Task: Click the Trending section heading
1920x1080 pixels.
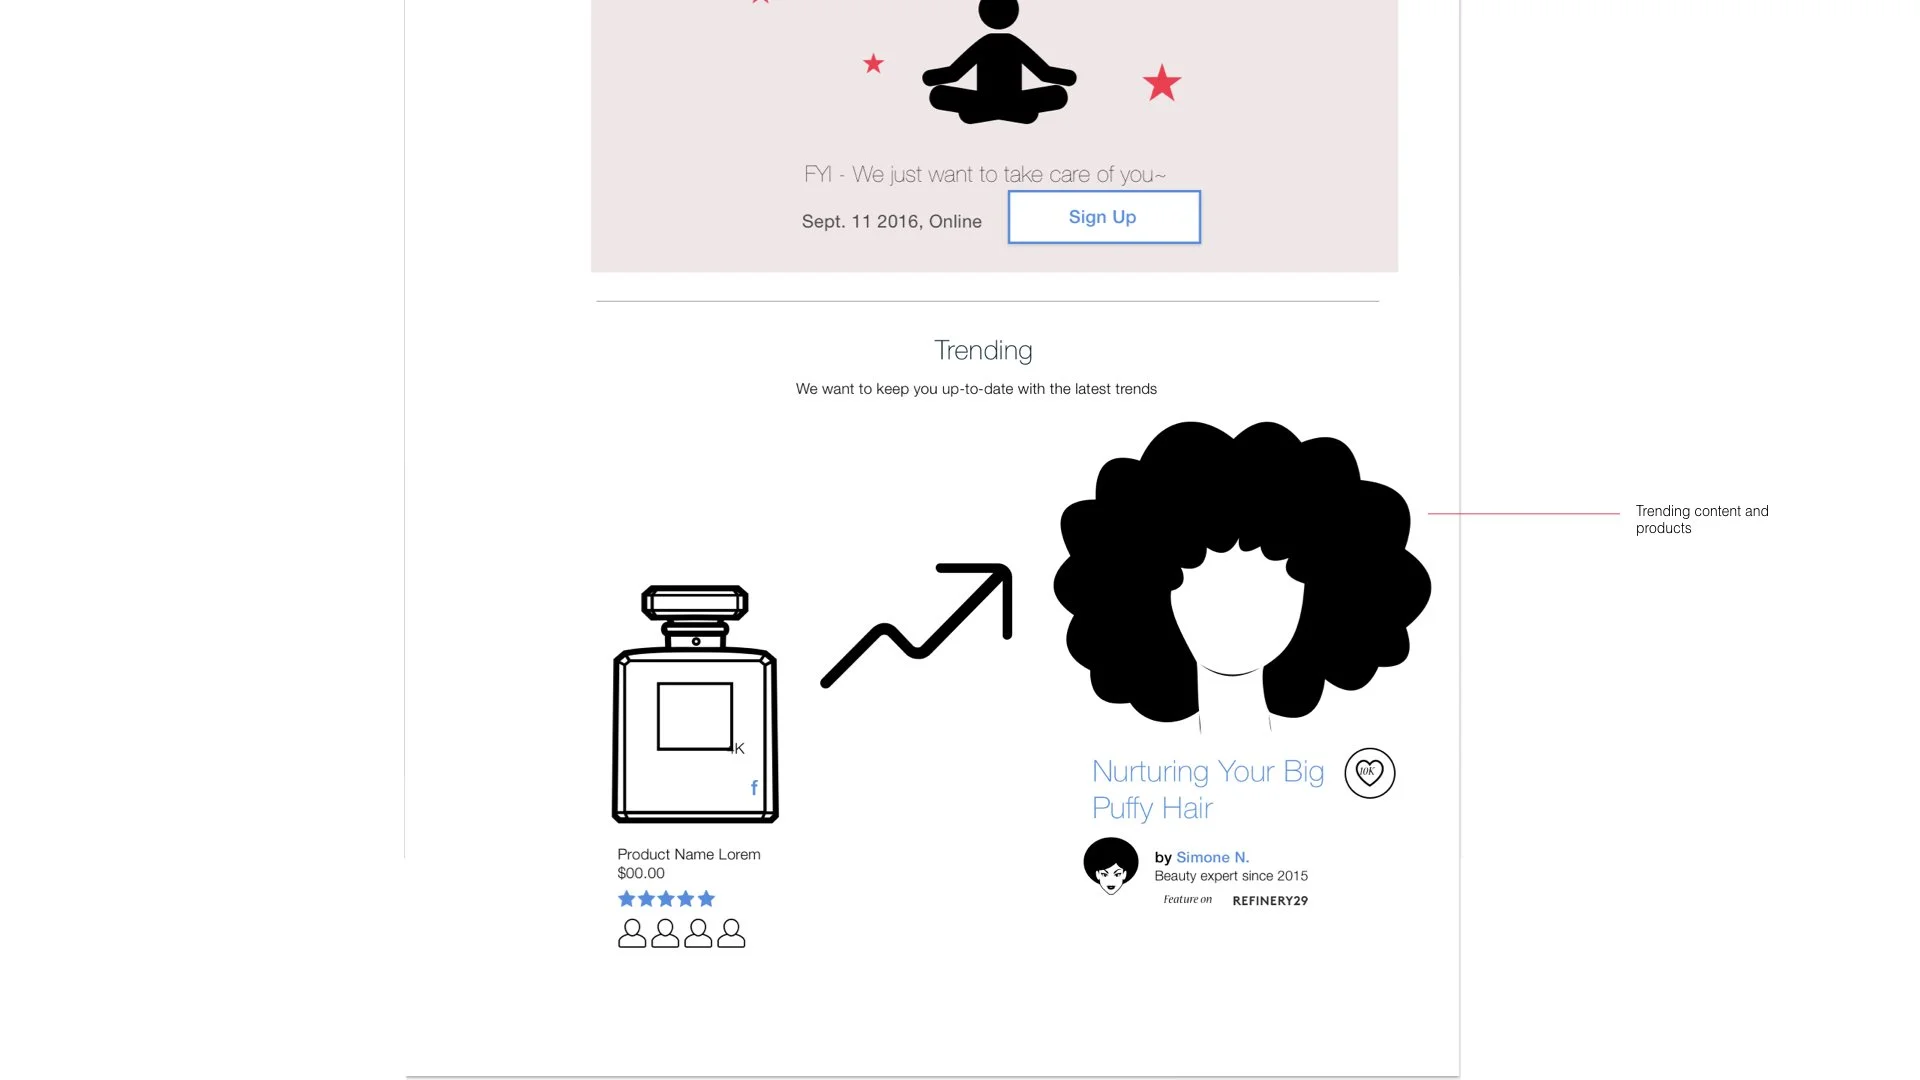Action: pyautogui.click(x=983, y=351)
